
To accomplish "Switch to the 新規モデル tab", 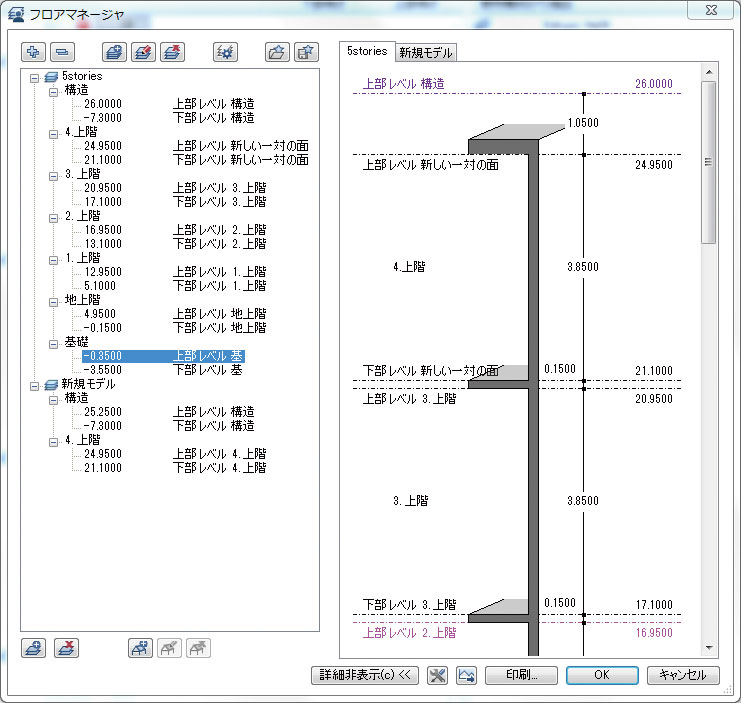I will pos(426,52).
